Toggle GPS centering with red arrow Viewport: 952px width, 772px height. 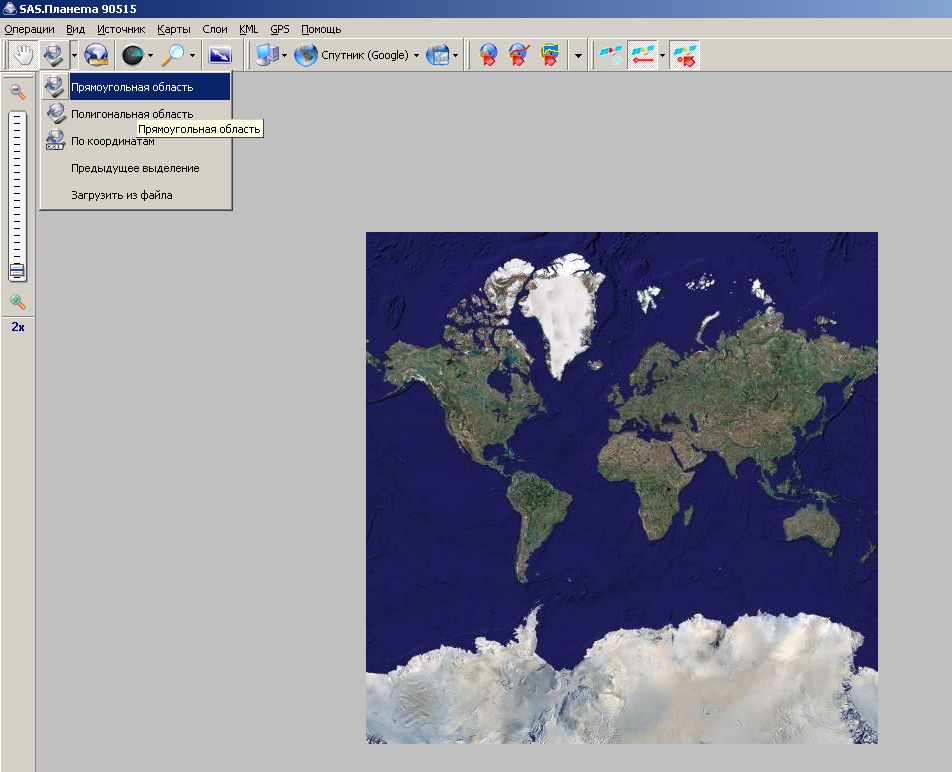tap(685, 55)
